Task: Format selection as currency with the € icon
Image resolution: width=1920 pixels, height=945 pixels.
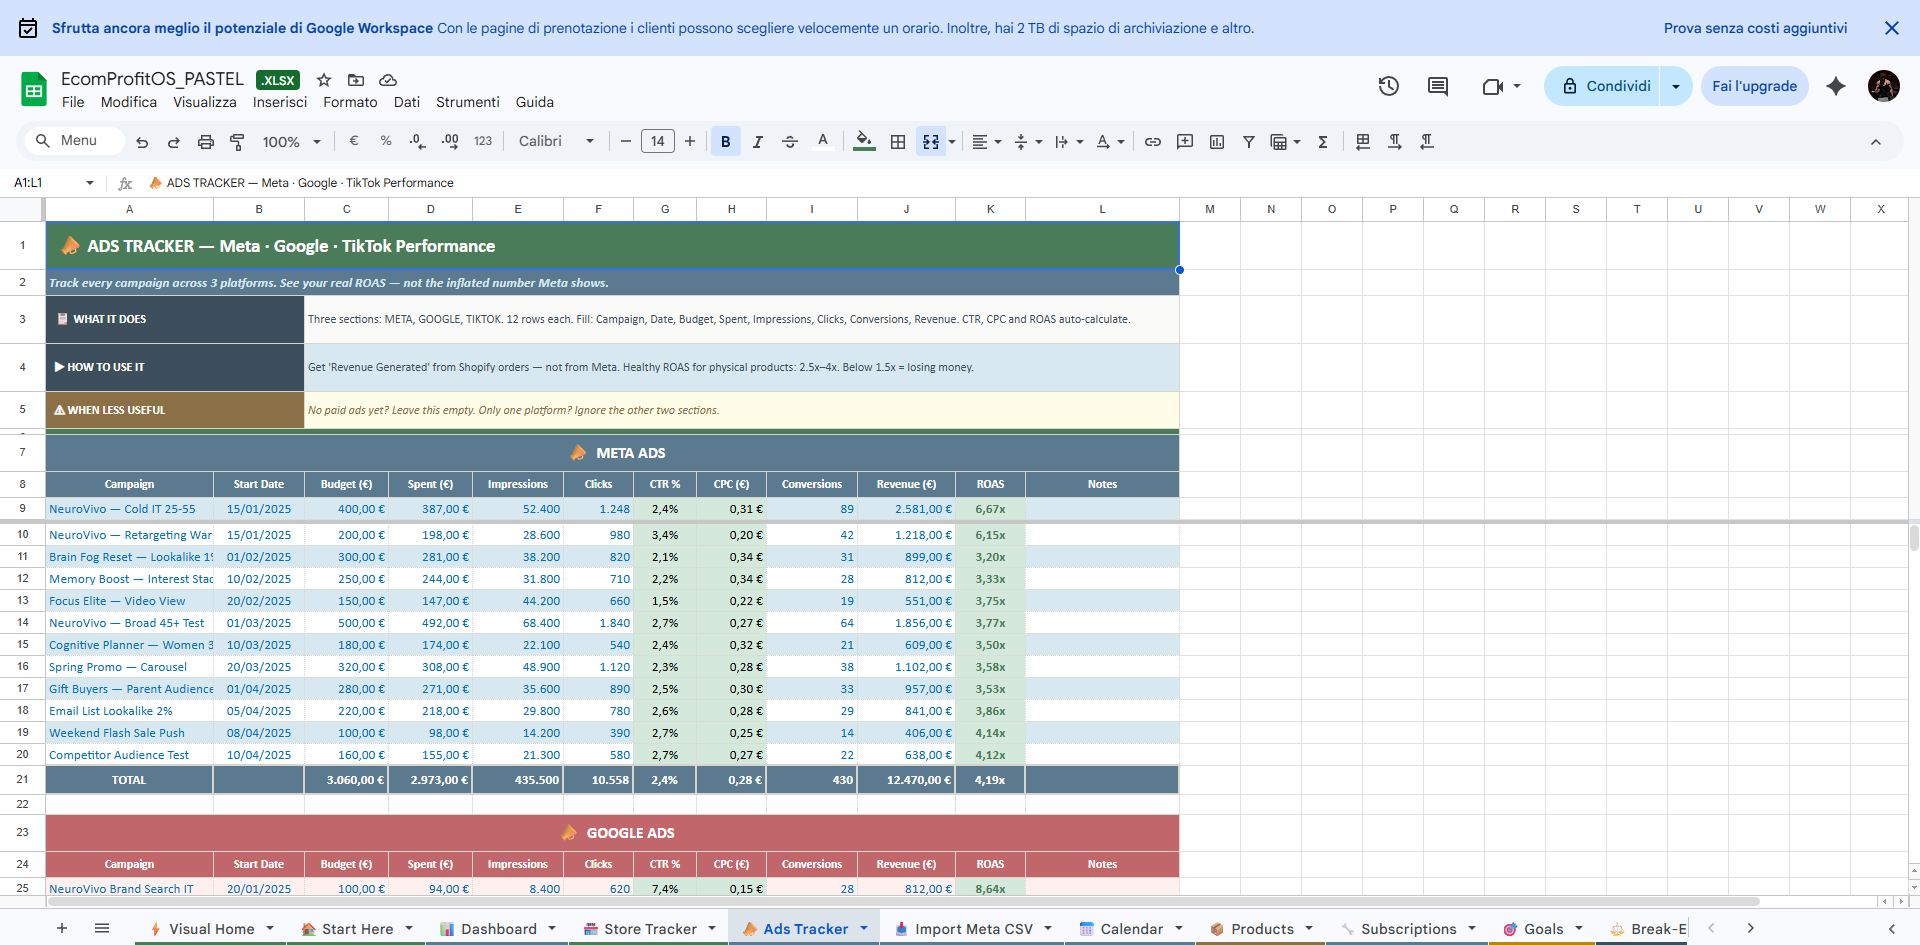Action: pyautogui.click(x=353, y=141)
